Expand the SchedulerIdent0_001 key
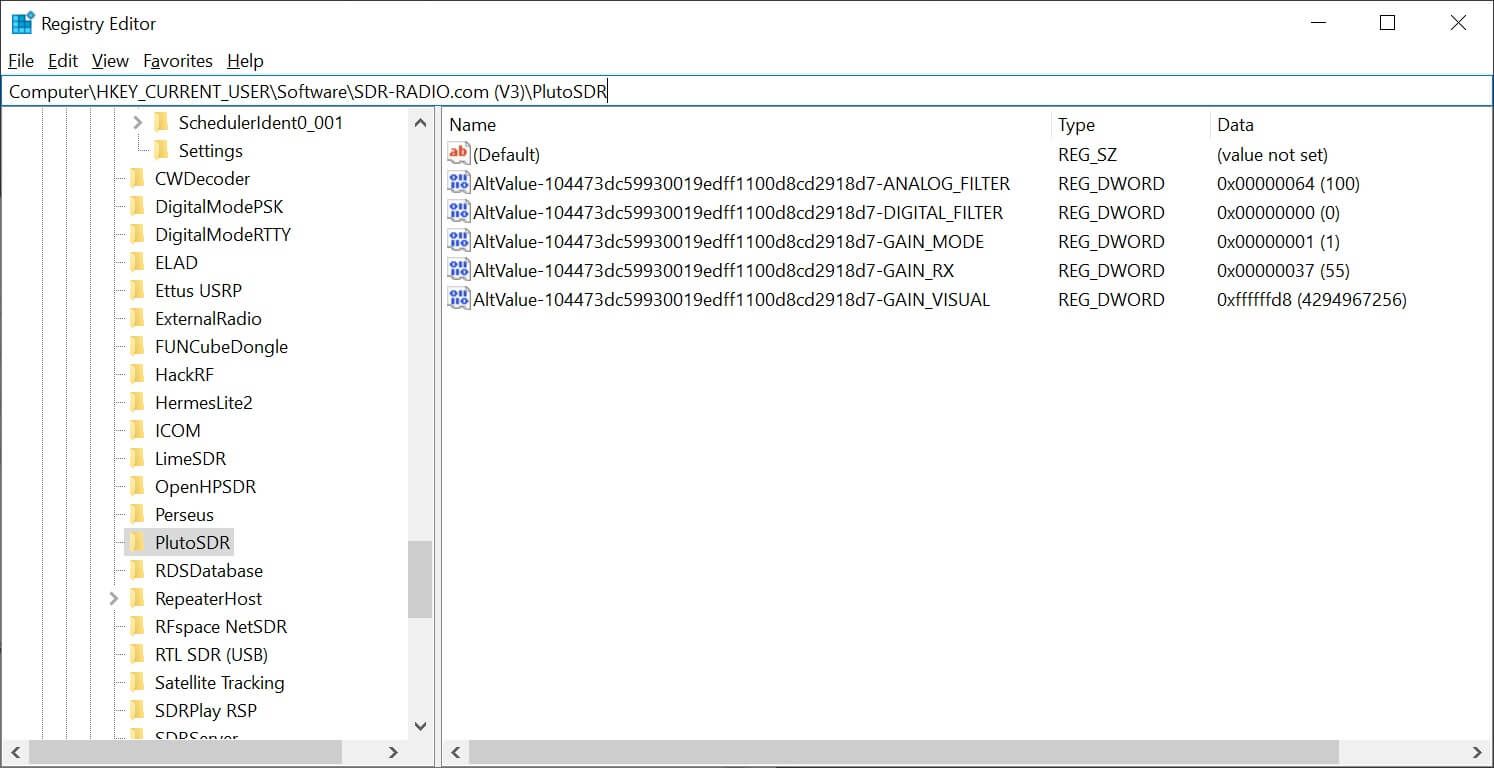Screen dimensions: 1494x768 click(136, 122)
